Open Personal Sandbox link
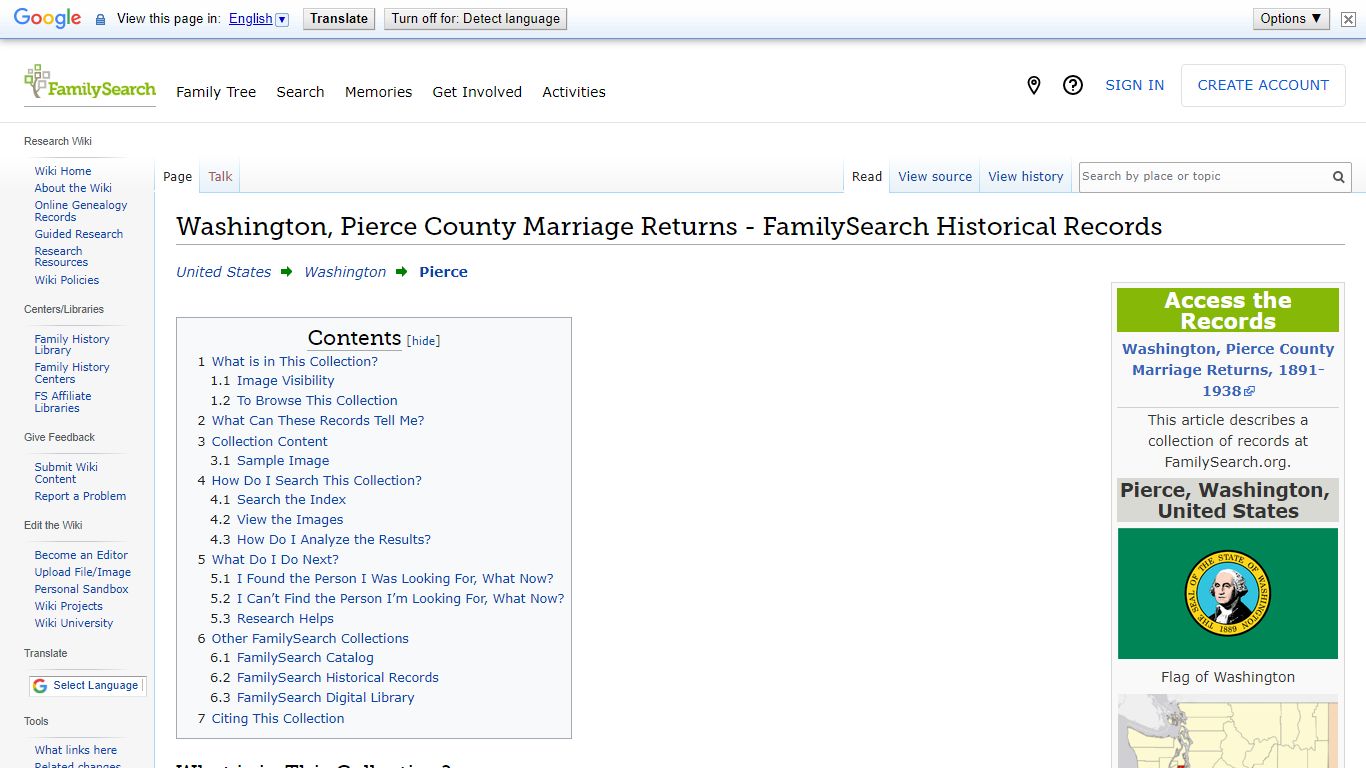The width and height of the screenshot is (1366, 768). (x=82, y=589)
